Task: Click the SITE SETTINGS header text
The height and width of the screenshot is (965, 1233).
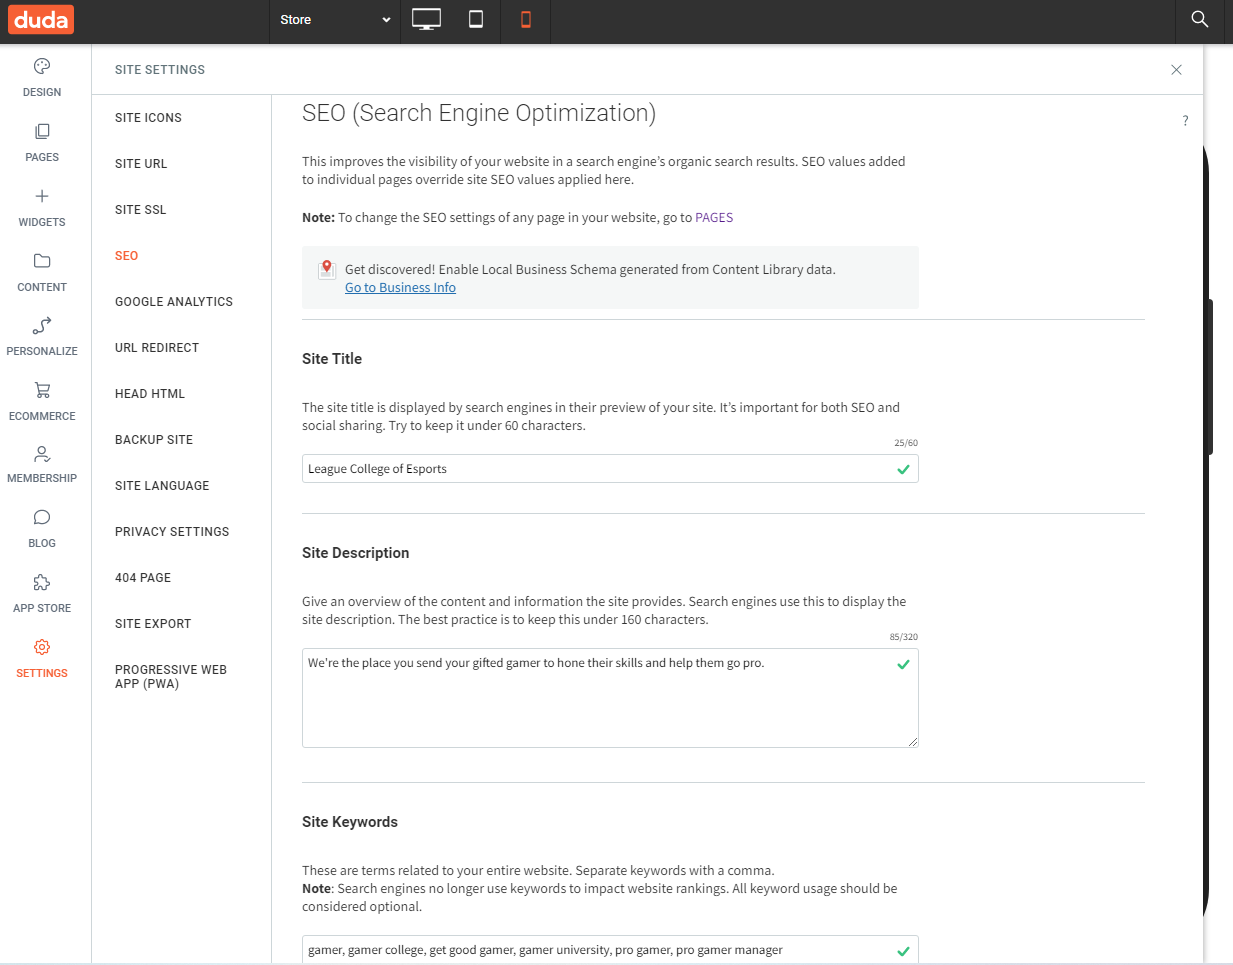Action: click(x=160, y=70)
